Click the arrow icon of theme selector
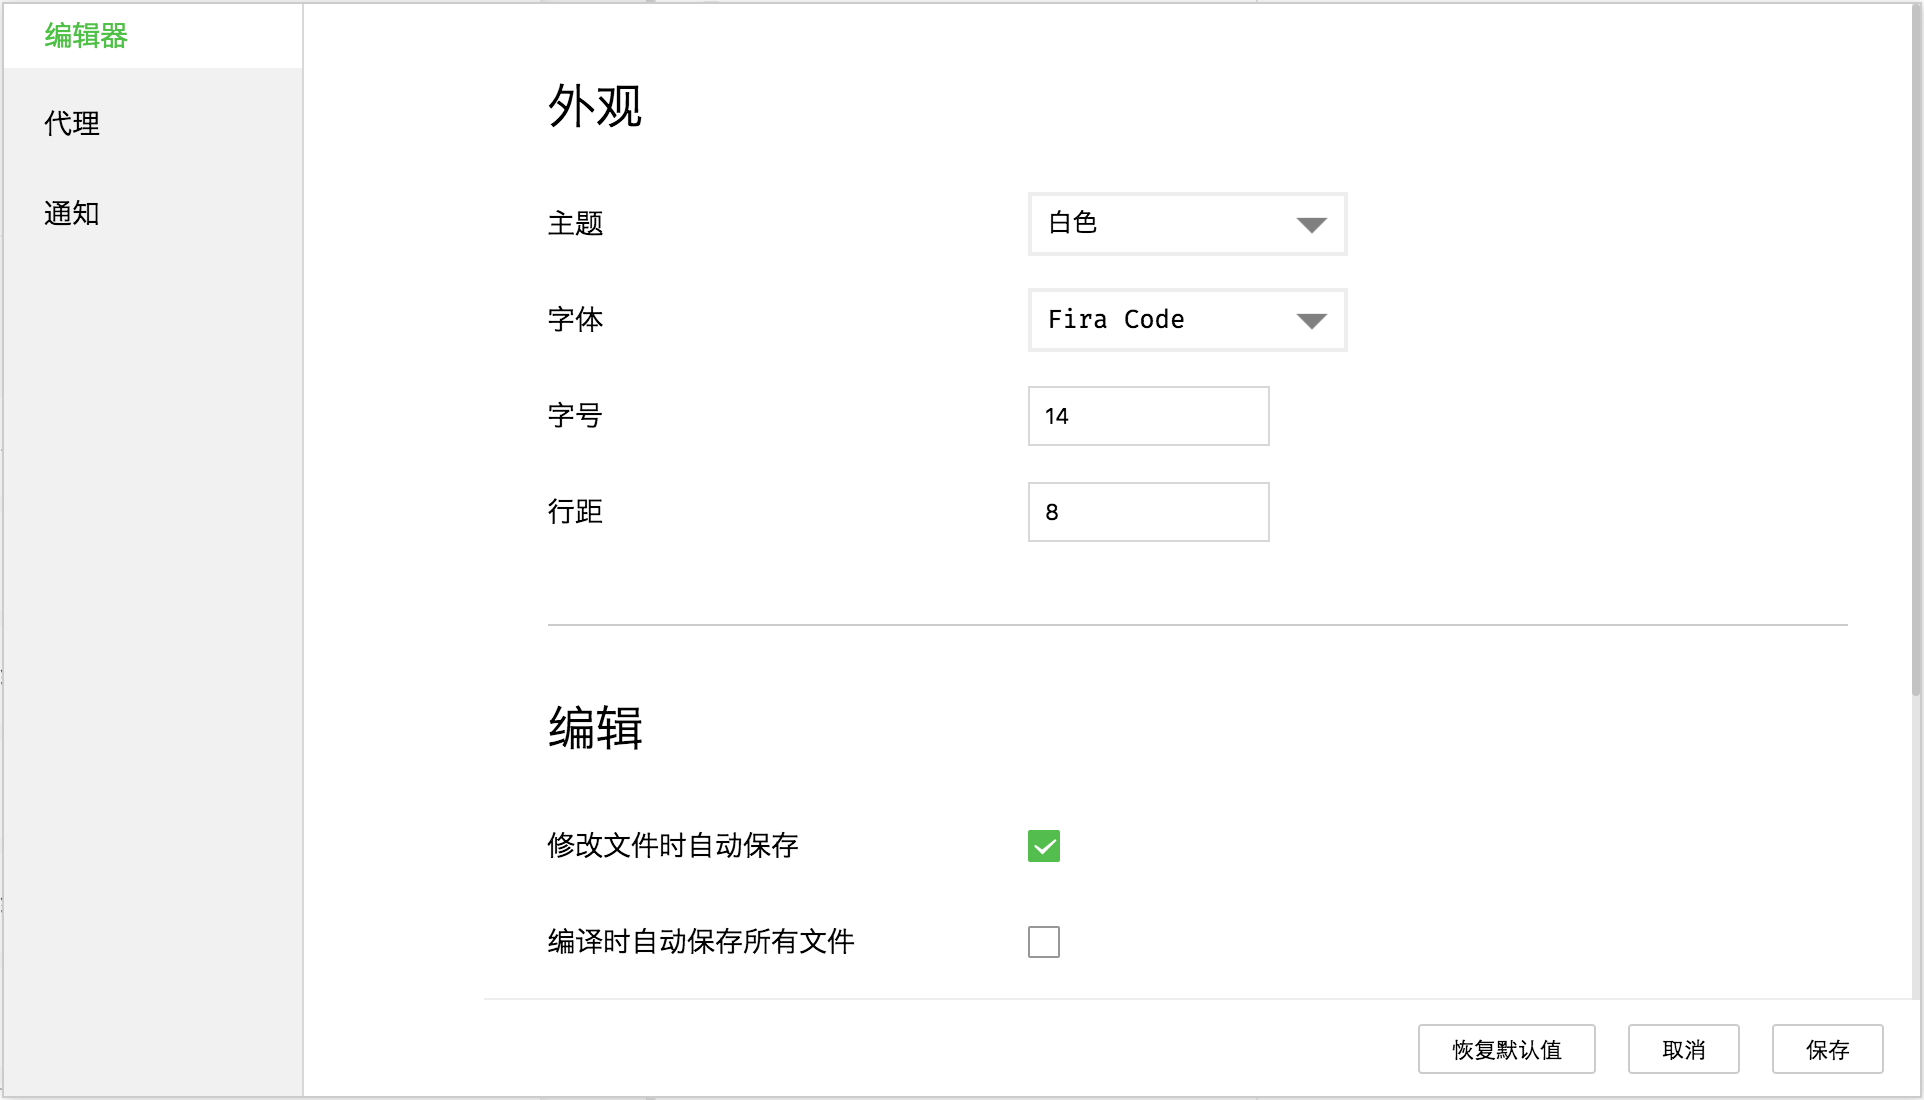 click(1311, 225)
